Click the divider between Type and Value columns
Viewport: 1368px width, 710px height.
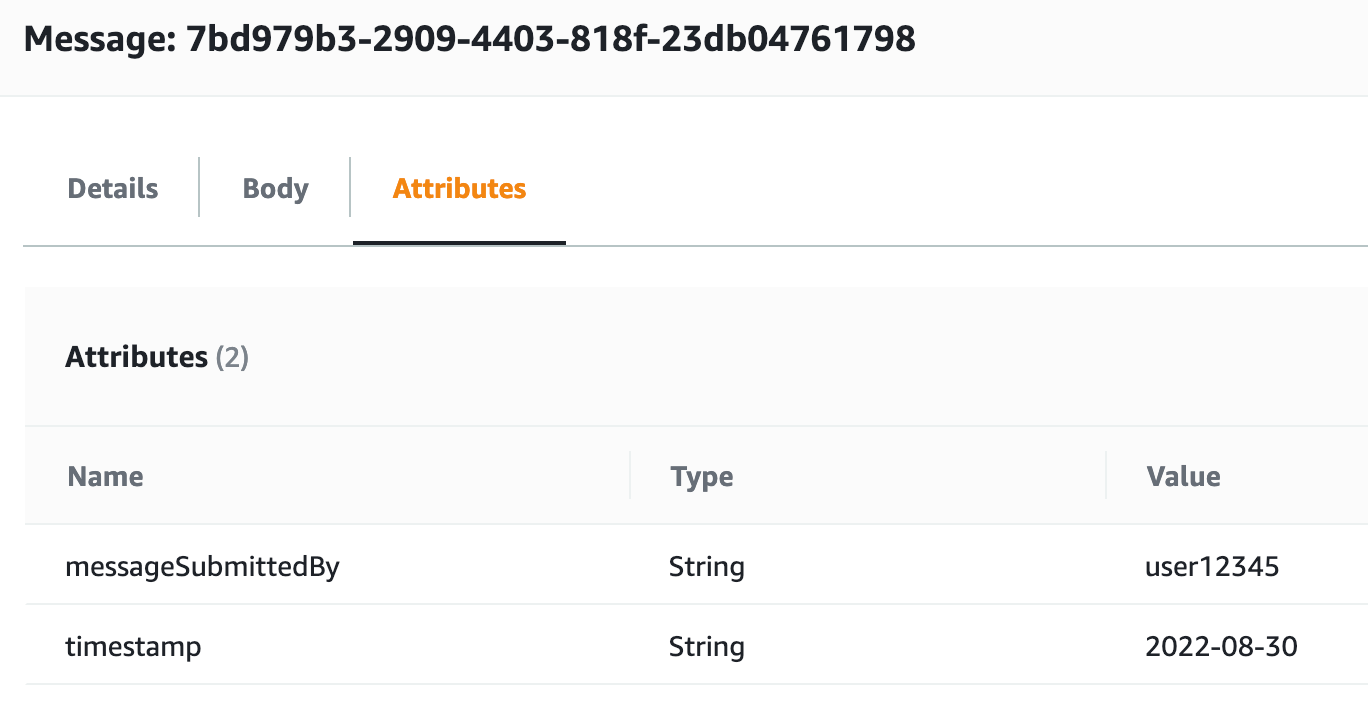click(1105, 477)
